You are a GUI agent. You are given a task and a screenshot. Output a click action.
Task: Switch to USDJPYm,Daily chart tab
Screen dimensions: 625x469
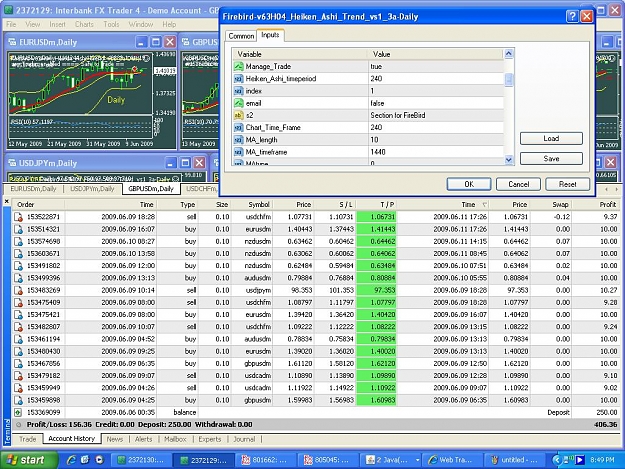tap(92, 189)
